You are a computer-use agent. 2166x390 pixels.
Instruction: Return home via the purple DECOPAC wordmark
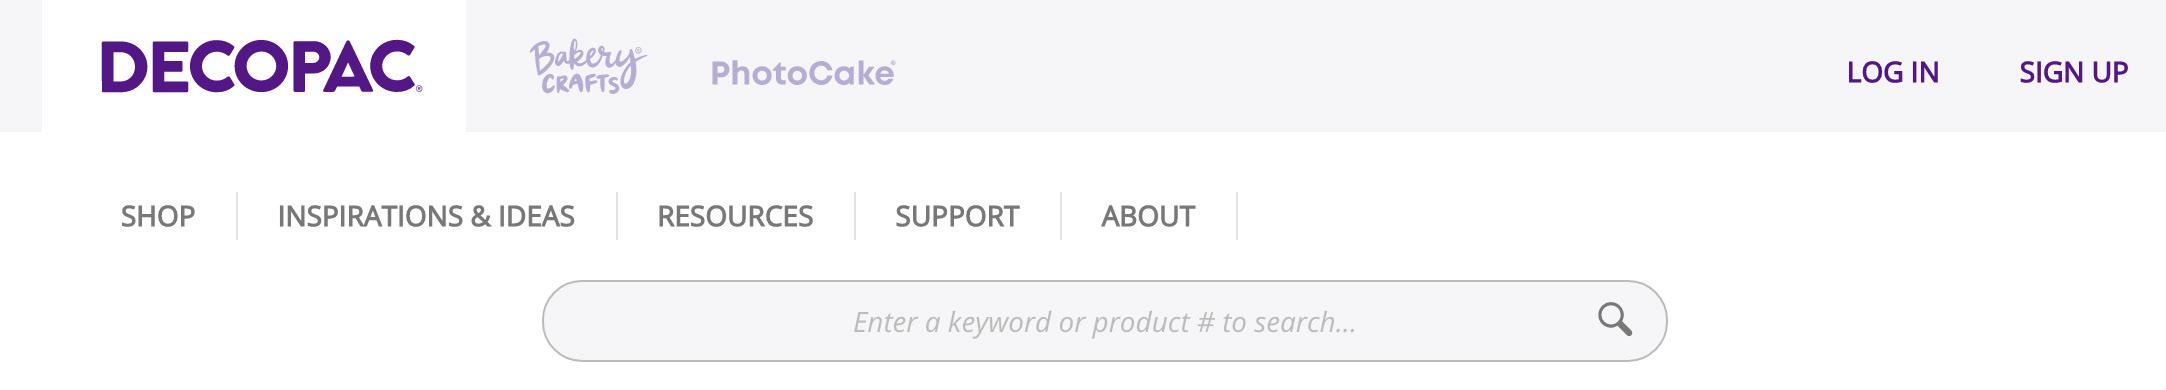(261, 67)
